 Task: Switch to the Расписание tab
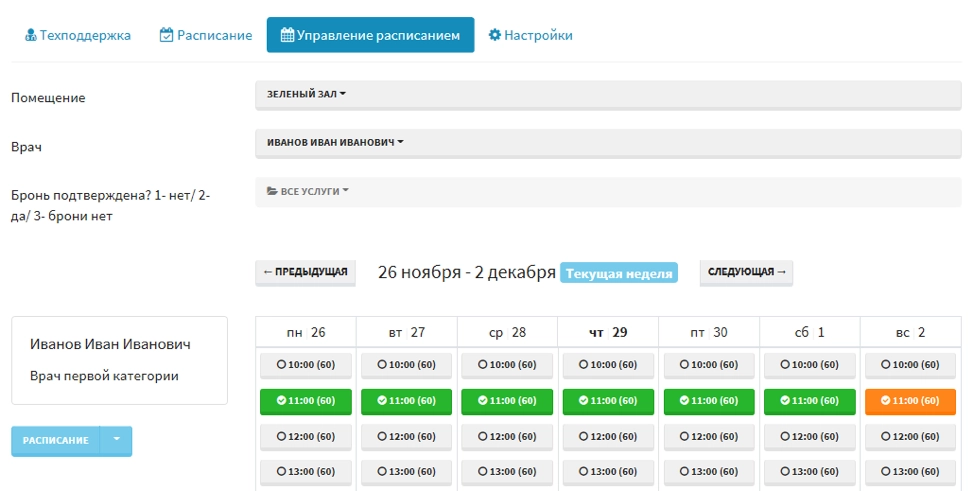(x=205, y=35)
